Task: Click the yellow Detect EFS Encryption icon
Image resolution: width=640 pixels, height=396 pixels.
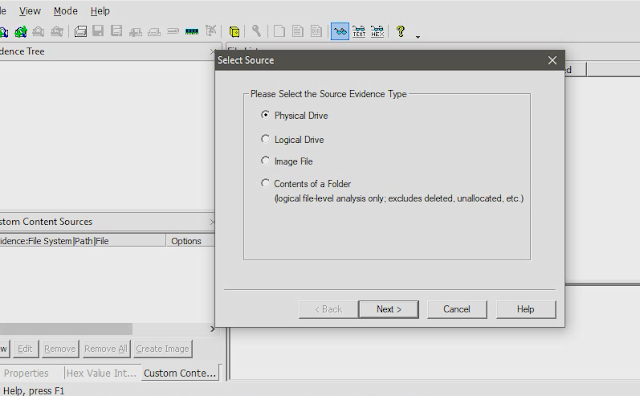Action: pyautogui.click(x=234, y=32)
